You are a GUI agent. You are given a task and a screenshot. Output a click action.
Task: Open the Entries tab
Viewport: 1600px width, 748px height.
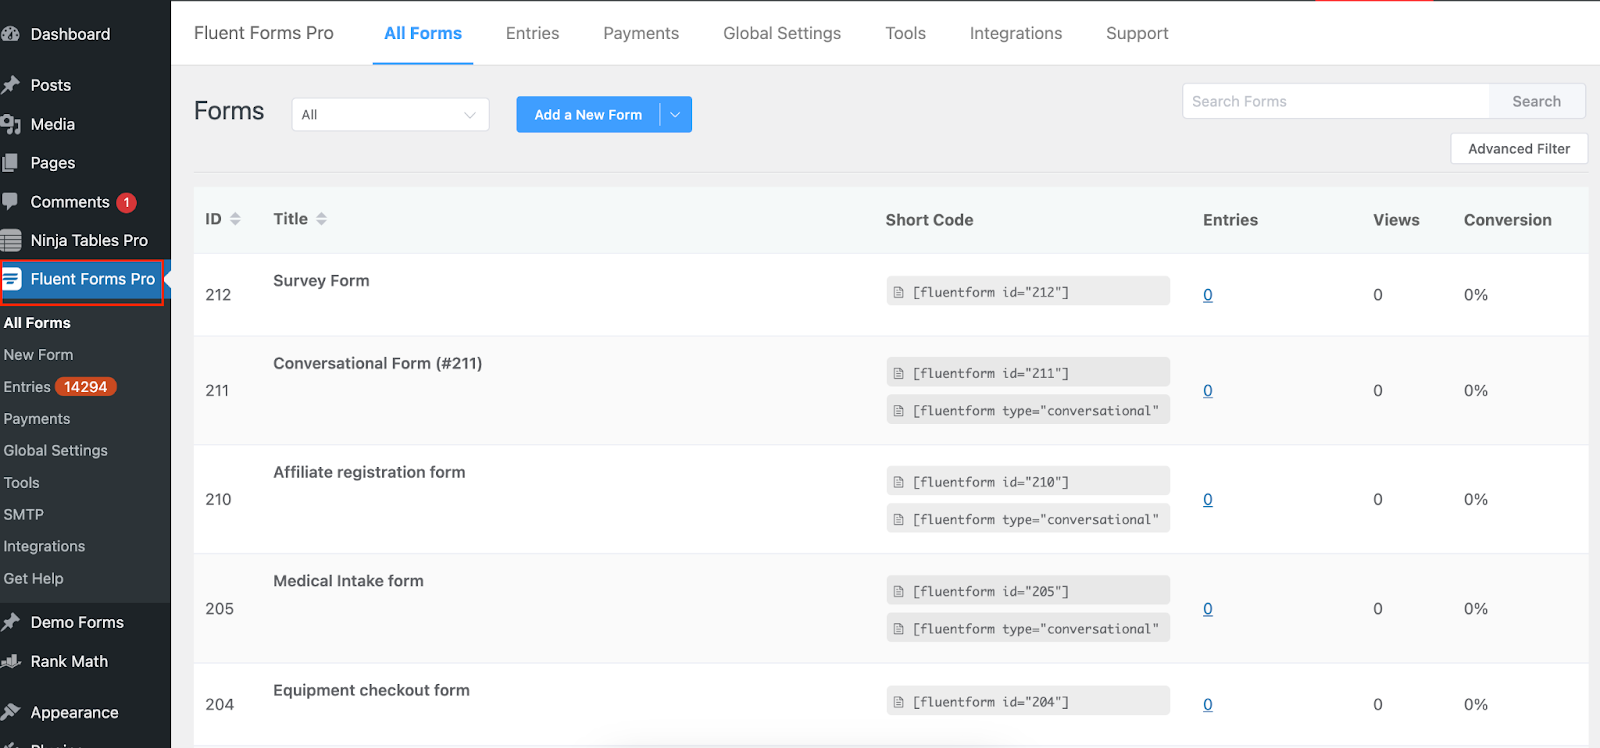point(533,33)
